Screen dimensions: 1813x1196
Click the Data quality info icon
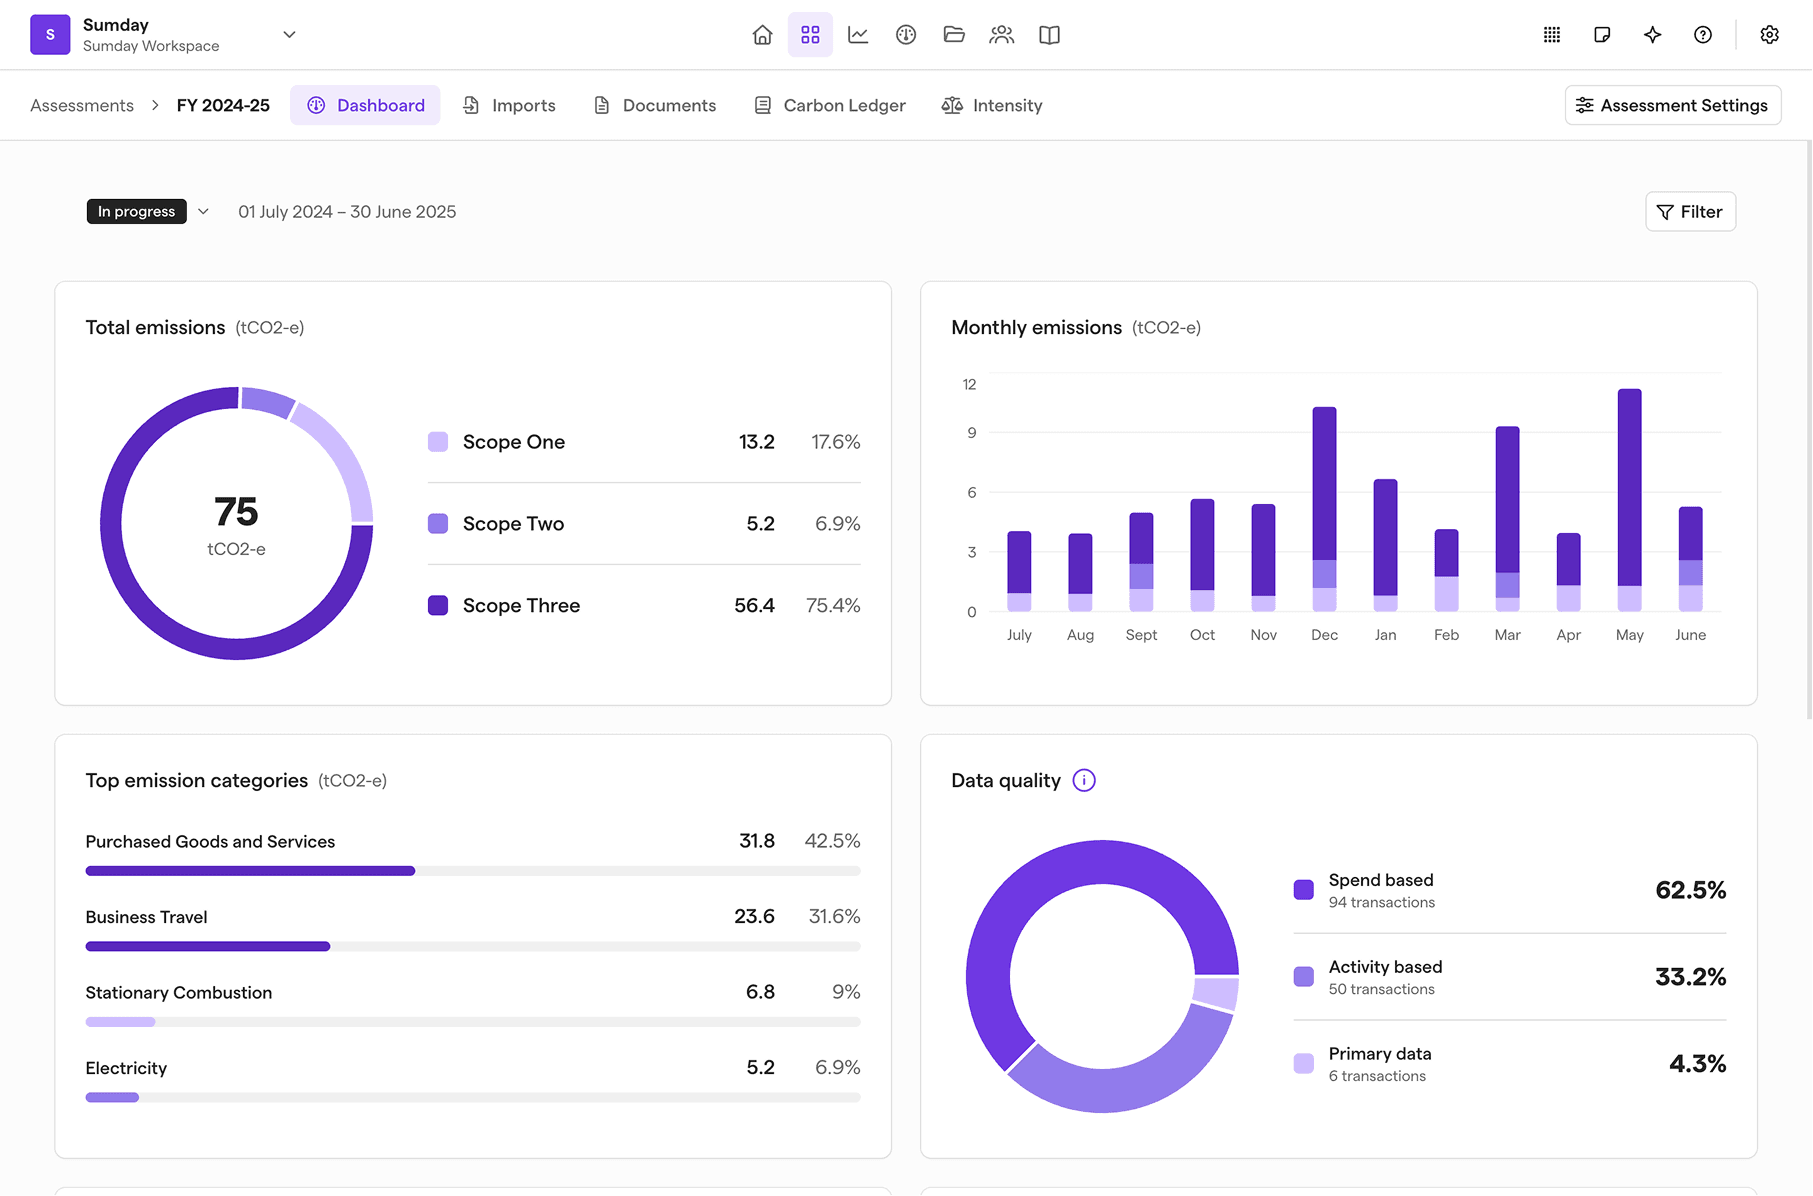[x=1084, y=780]
